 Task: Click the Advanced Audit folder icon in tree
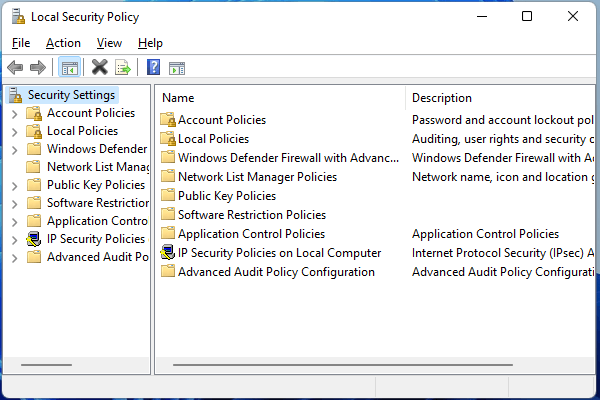pos(34,257)
